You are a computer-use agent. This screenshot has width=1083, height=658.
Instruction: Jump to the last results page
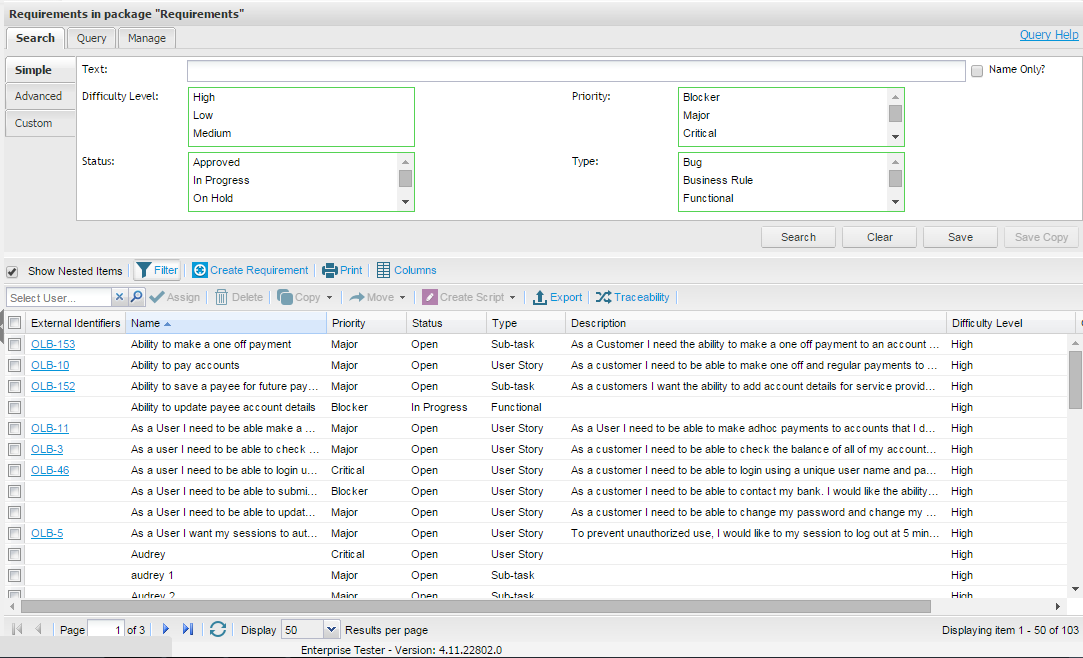[188, 630]
